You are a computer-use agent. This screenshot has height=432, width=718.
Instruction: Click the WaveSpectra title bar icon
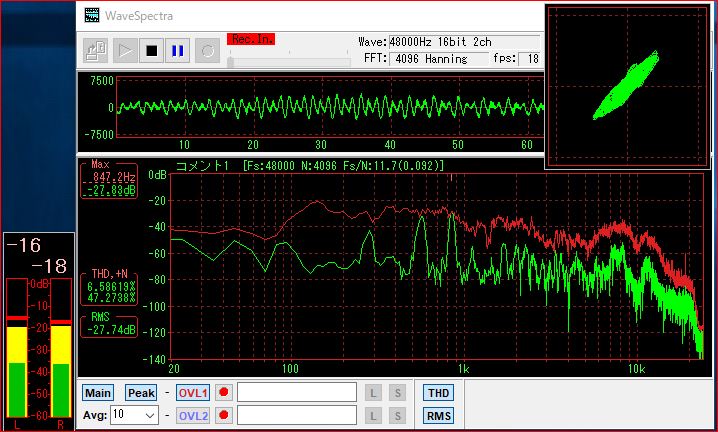coord(92,15)
